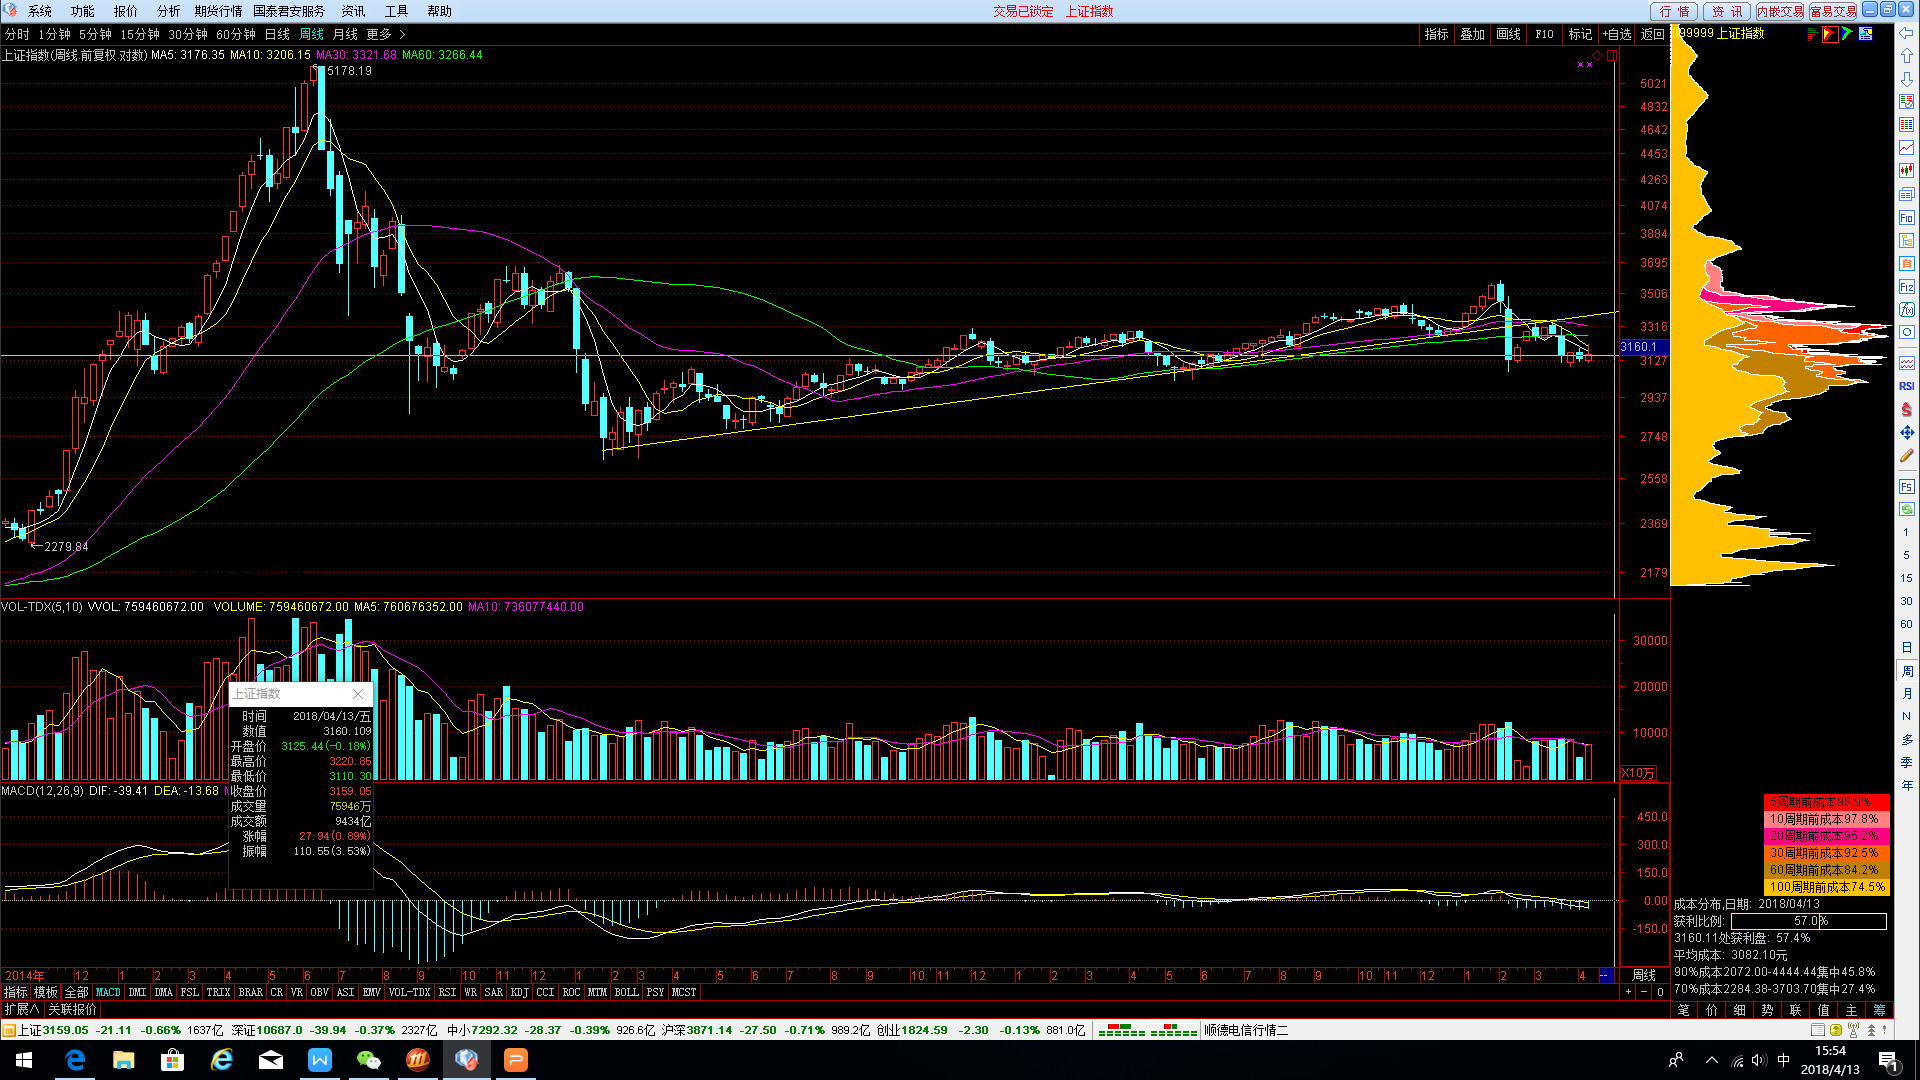Click the 内嵌交易 button
This screenshot has height=1080, width=1920.
pos(1780,11)
